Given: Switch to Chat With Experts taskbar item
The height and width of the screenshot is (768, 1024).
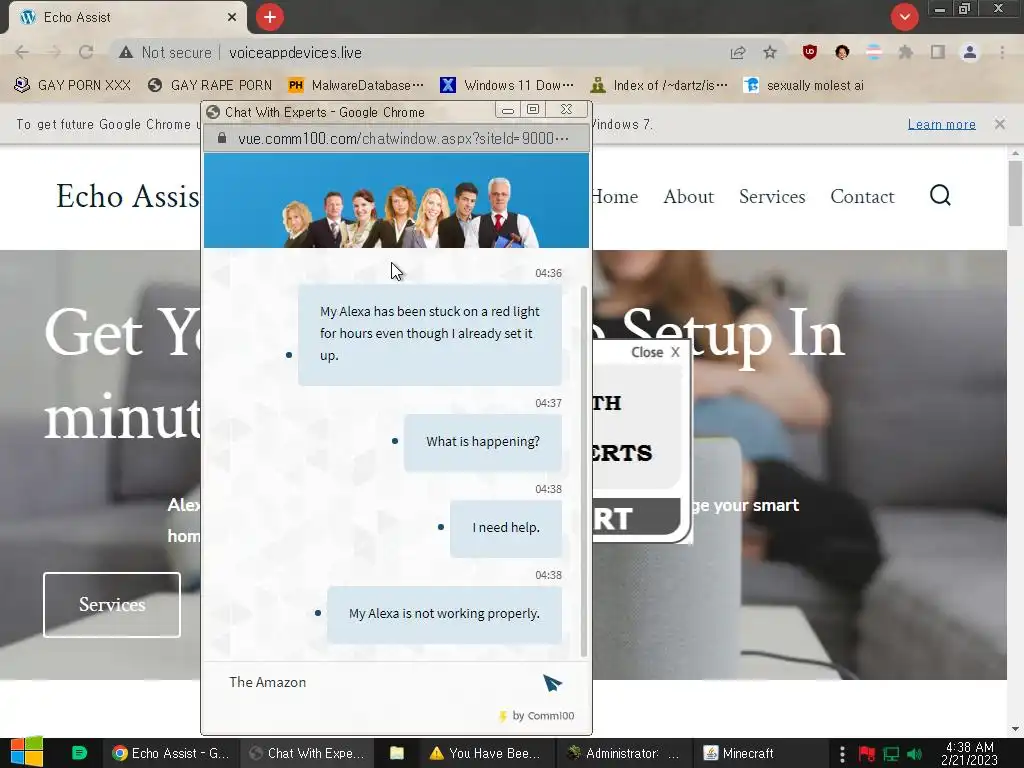Looking at the screenshot, I should (307, 753).
